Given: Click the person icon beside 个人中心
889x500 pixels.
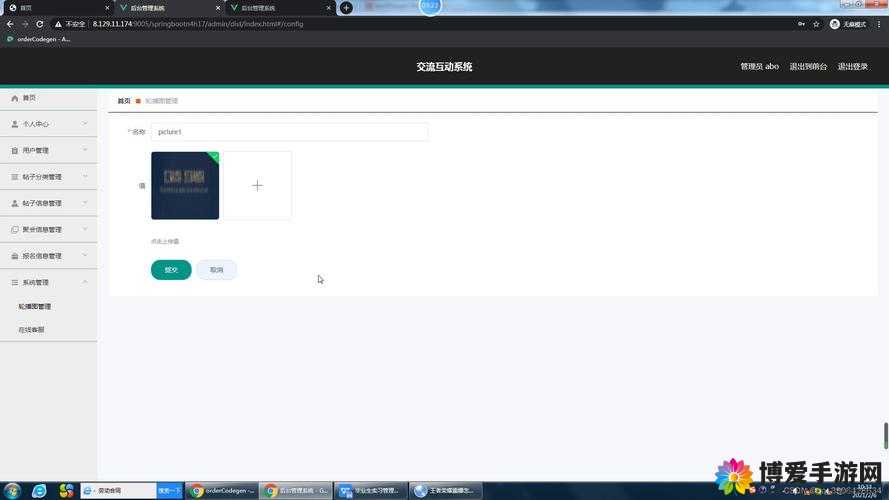Looking at the screenshot, I should 15,124.
